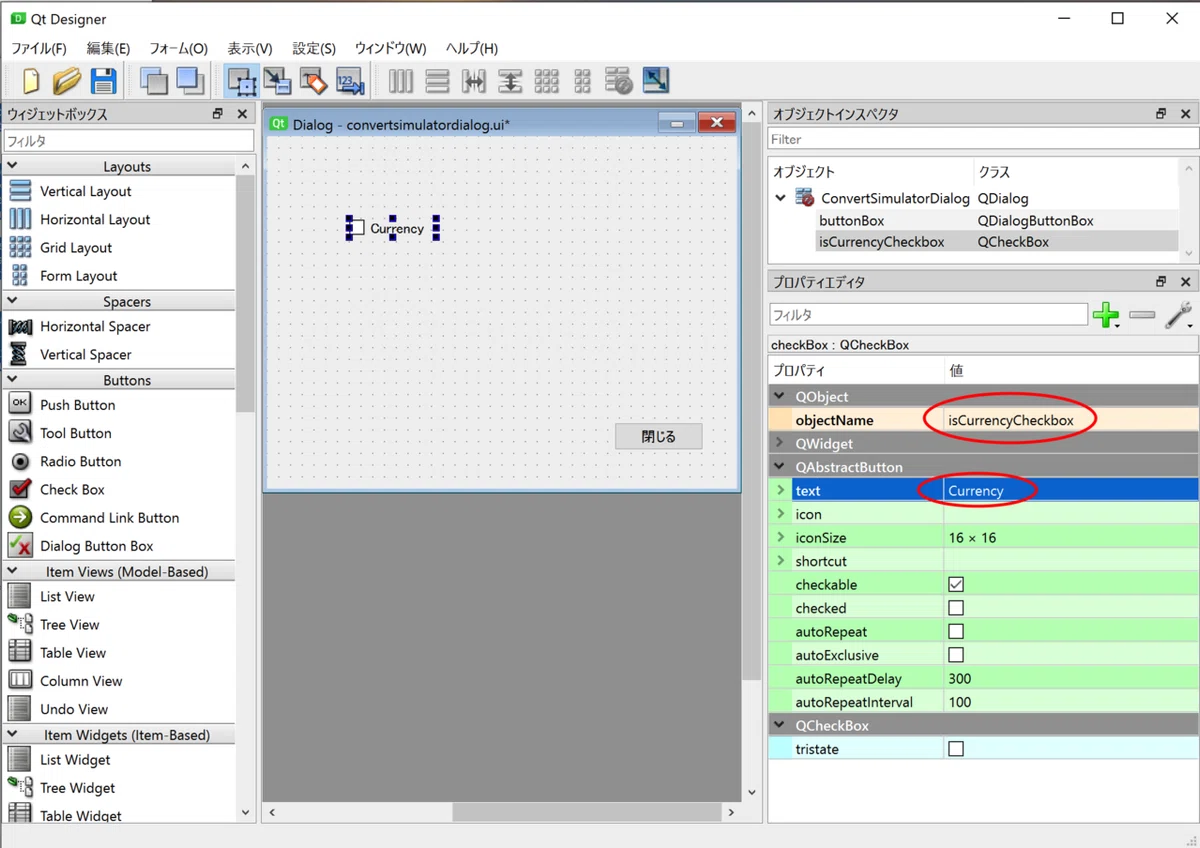Expand the shortcut property row
1200x848 pixels.
(x=781, y=561)
